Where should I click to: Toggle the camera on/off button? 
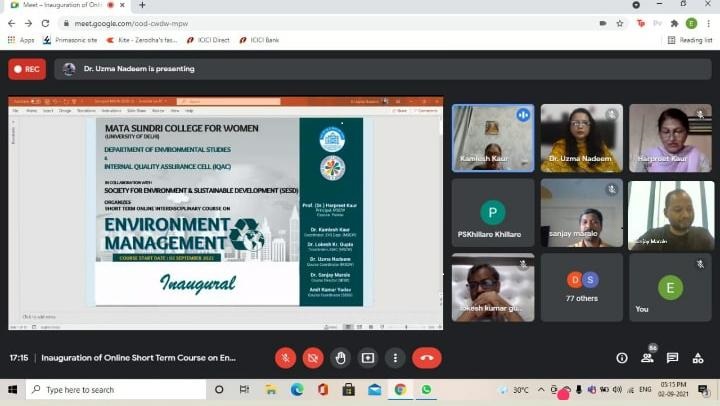[x=313, y=357]
